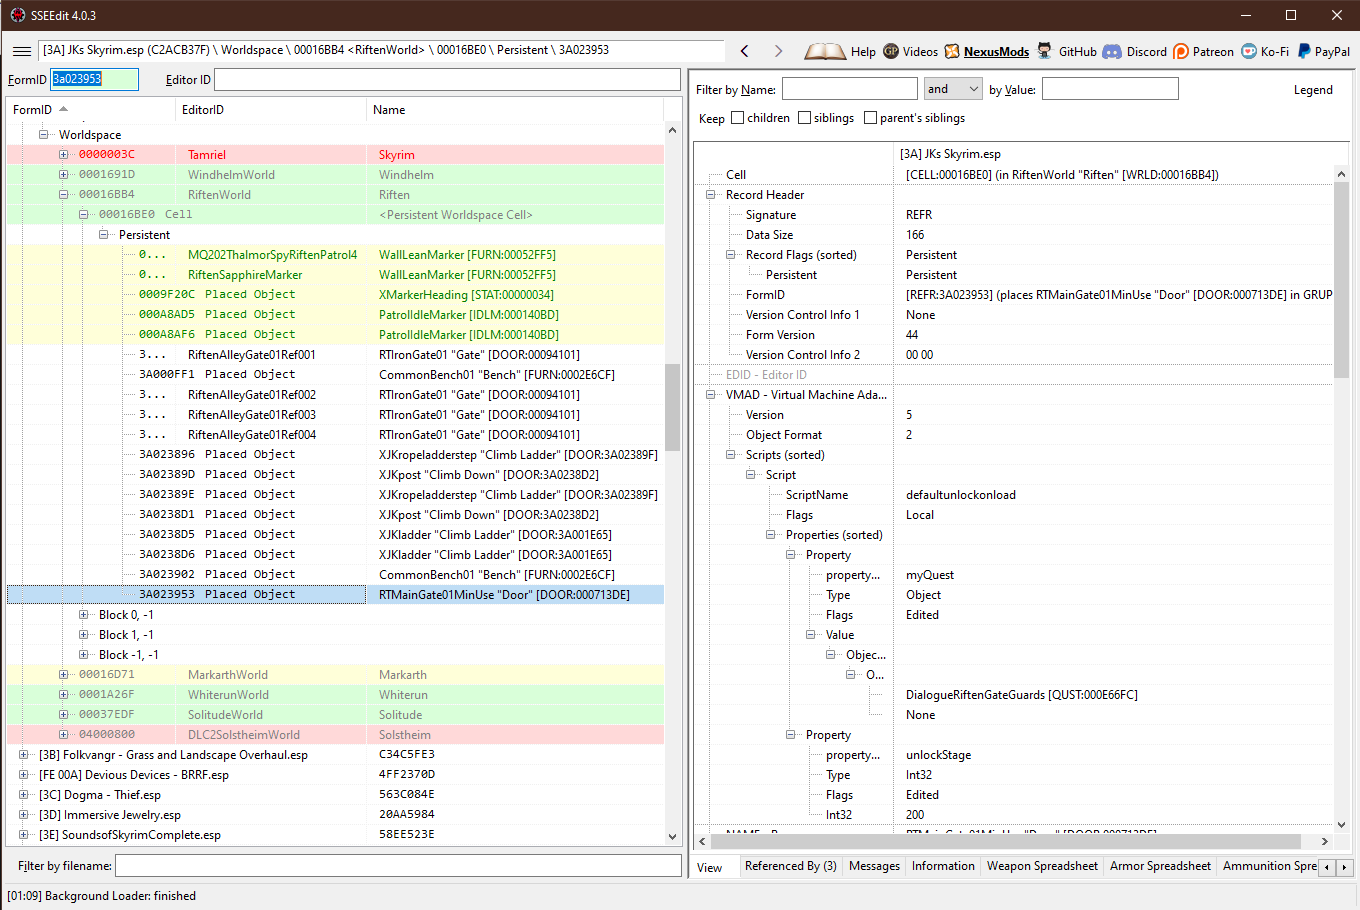Collapse the Worldspace tree node
This screenshot has width=1360, height=910.
point(44,135)
